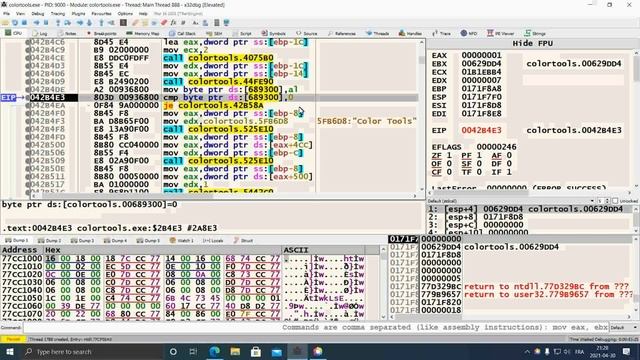The width and height of the screenshot is (640, 360).
Task: Select the EIP value 0042B4E3
Action: tap(481, 130)
